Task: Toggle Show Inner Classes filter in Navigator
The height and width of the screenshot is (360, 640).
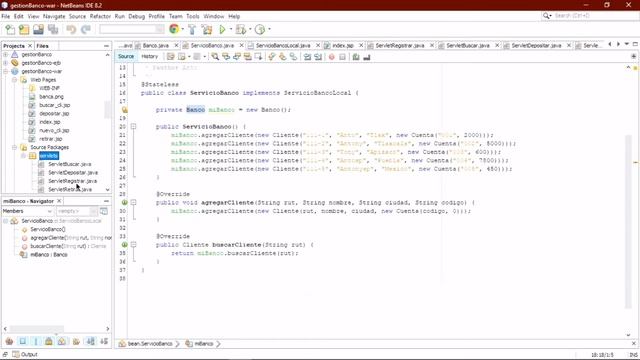Action: click(62, 341)
